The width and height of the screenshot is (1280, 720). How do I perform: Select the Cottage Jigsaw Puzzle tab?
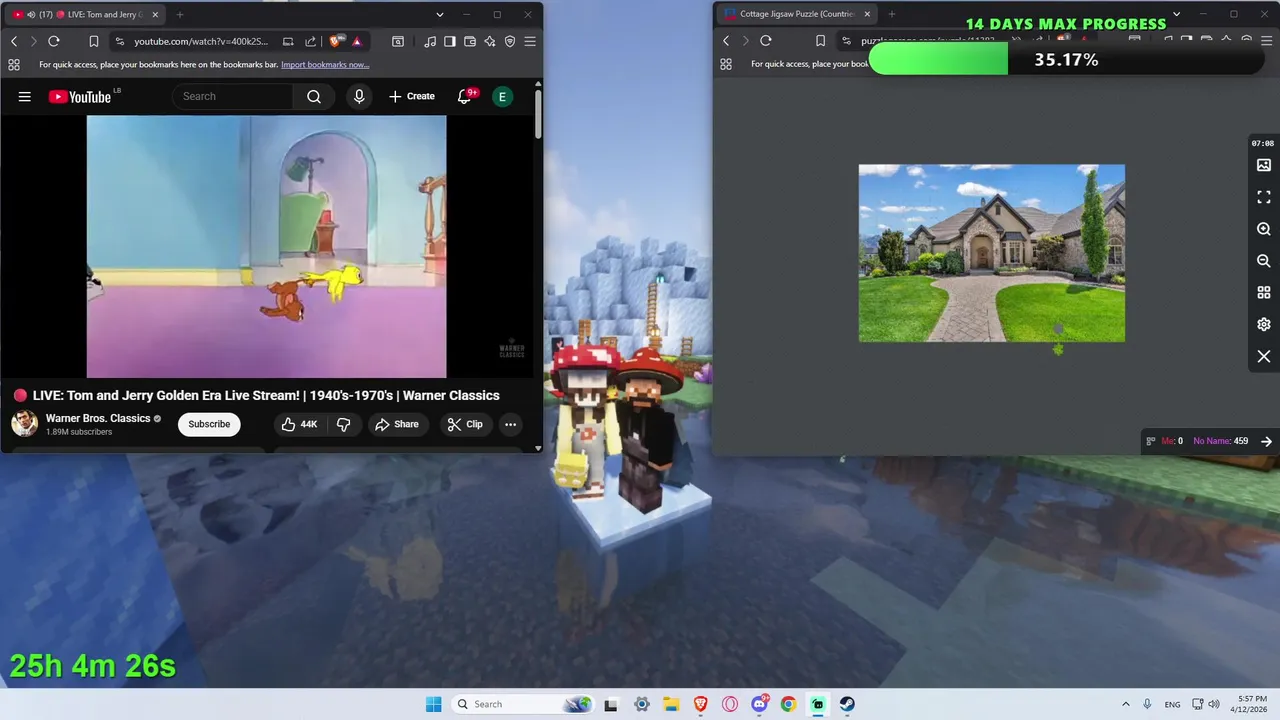[795, 14]
